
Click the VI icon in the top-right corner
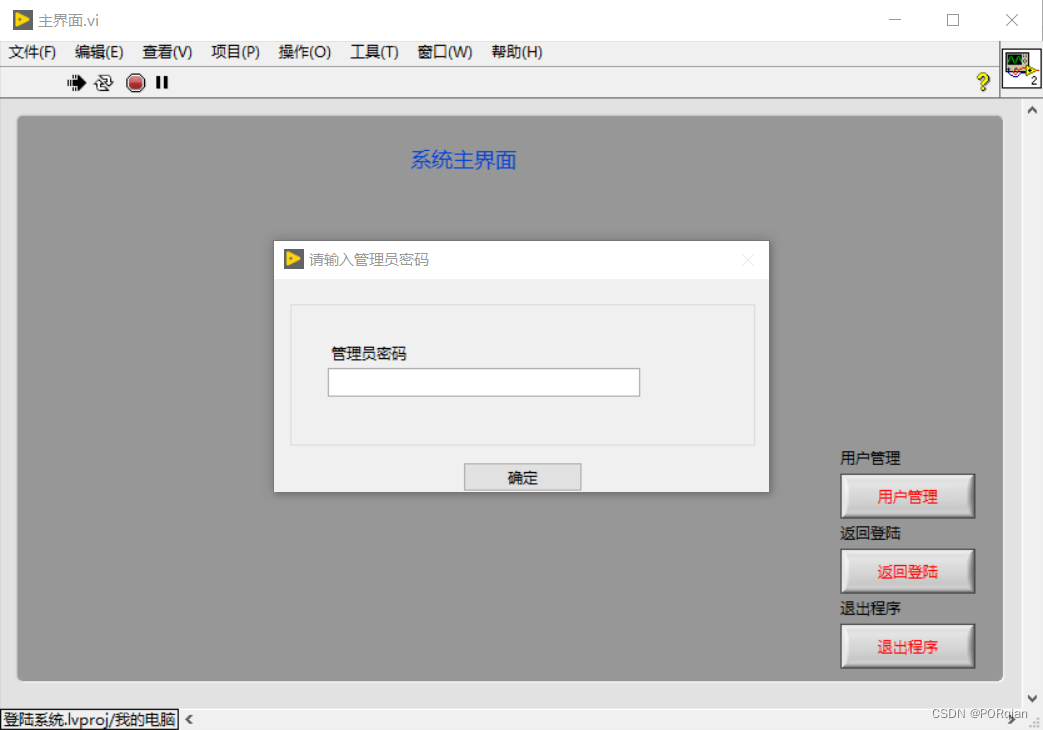tap(1021, 68)
